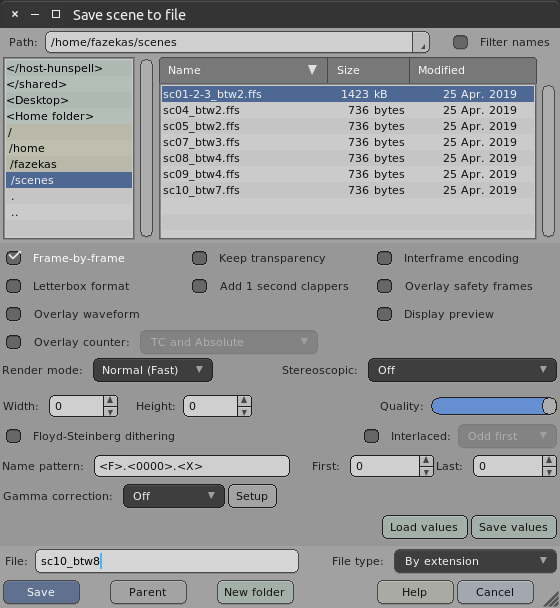Open the File type dropdown

[475, 561]
